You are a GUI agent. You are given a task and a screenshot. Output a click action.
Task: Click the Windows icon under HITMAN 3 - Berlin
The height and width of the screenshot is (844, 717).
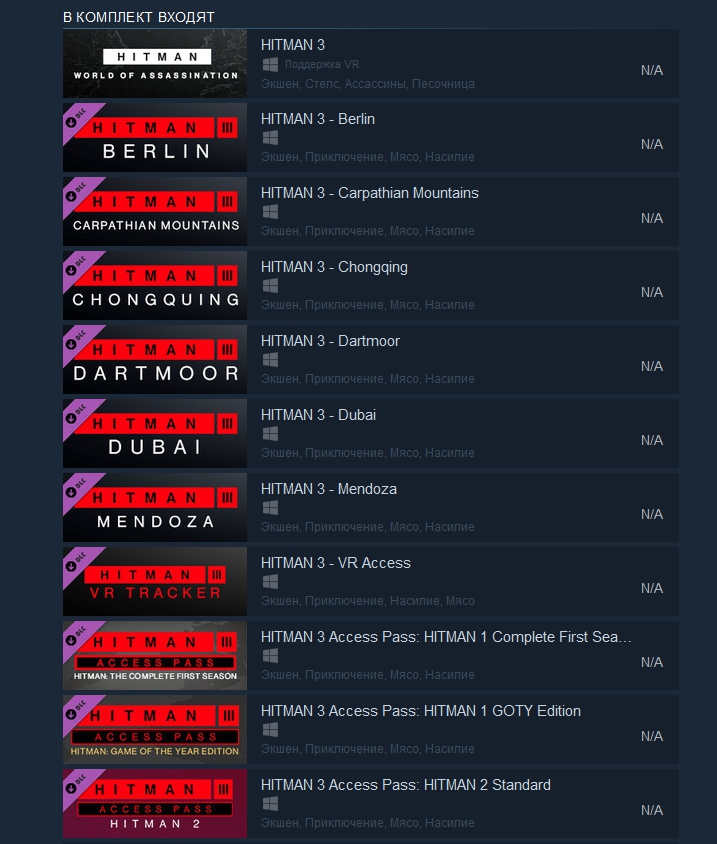pos(270,138)
